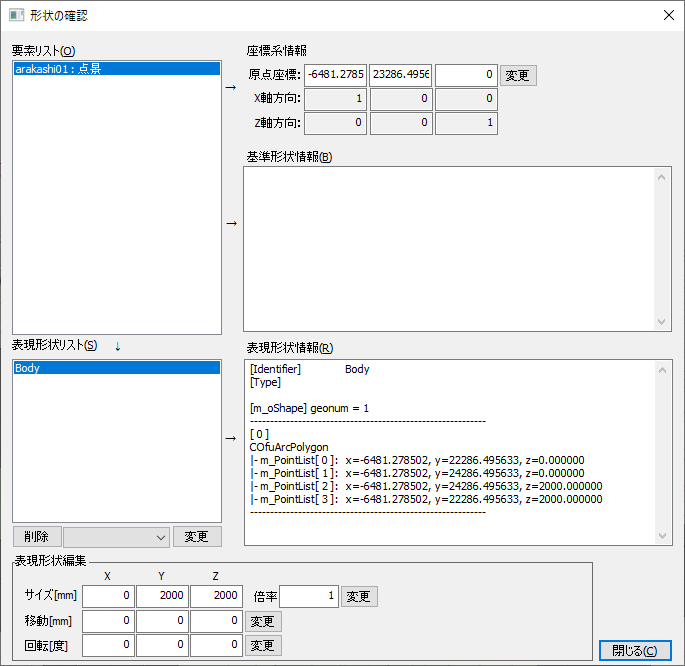685x666 pixels.
Task: Click 変更 next to the 倍率 field
Action: pos(359,597)
